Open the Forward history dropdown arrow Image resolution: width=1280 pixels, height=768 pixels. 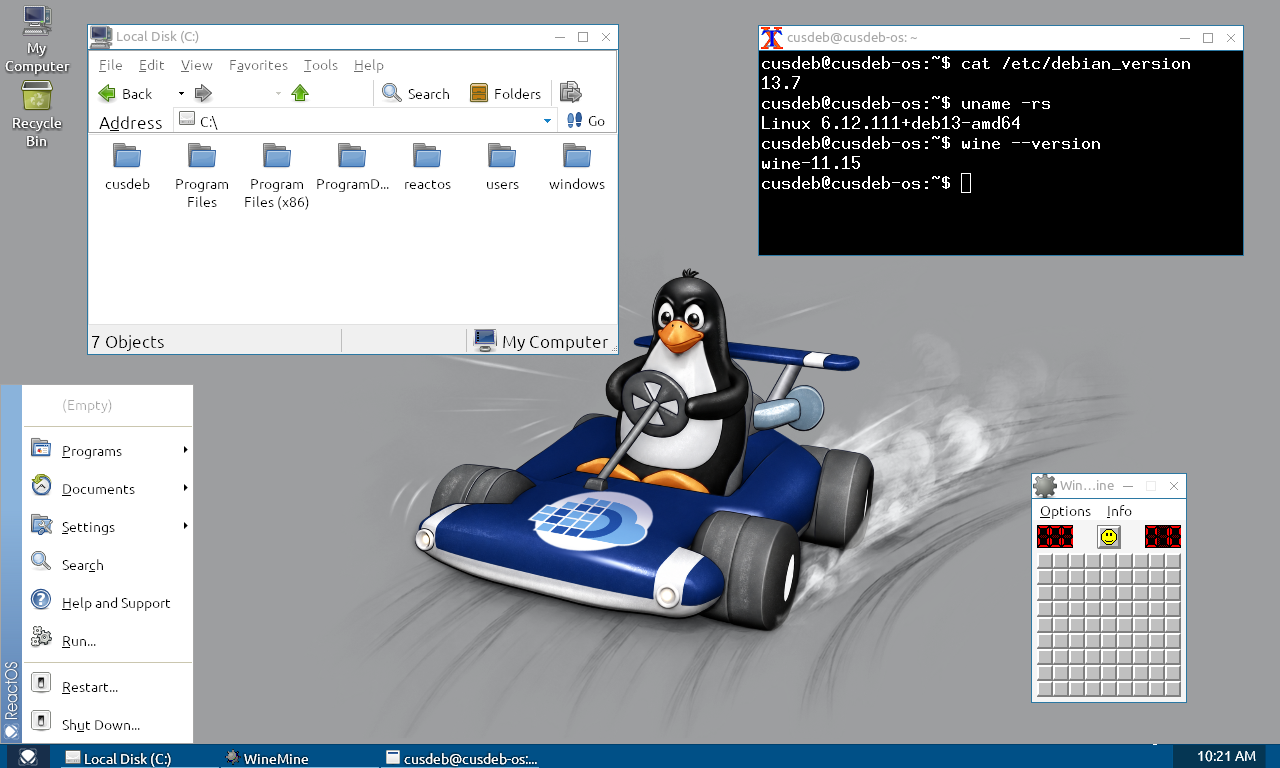[x=278, y=93]
